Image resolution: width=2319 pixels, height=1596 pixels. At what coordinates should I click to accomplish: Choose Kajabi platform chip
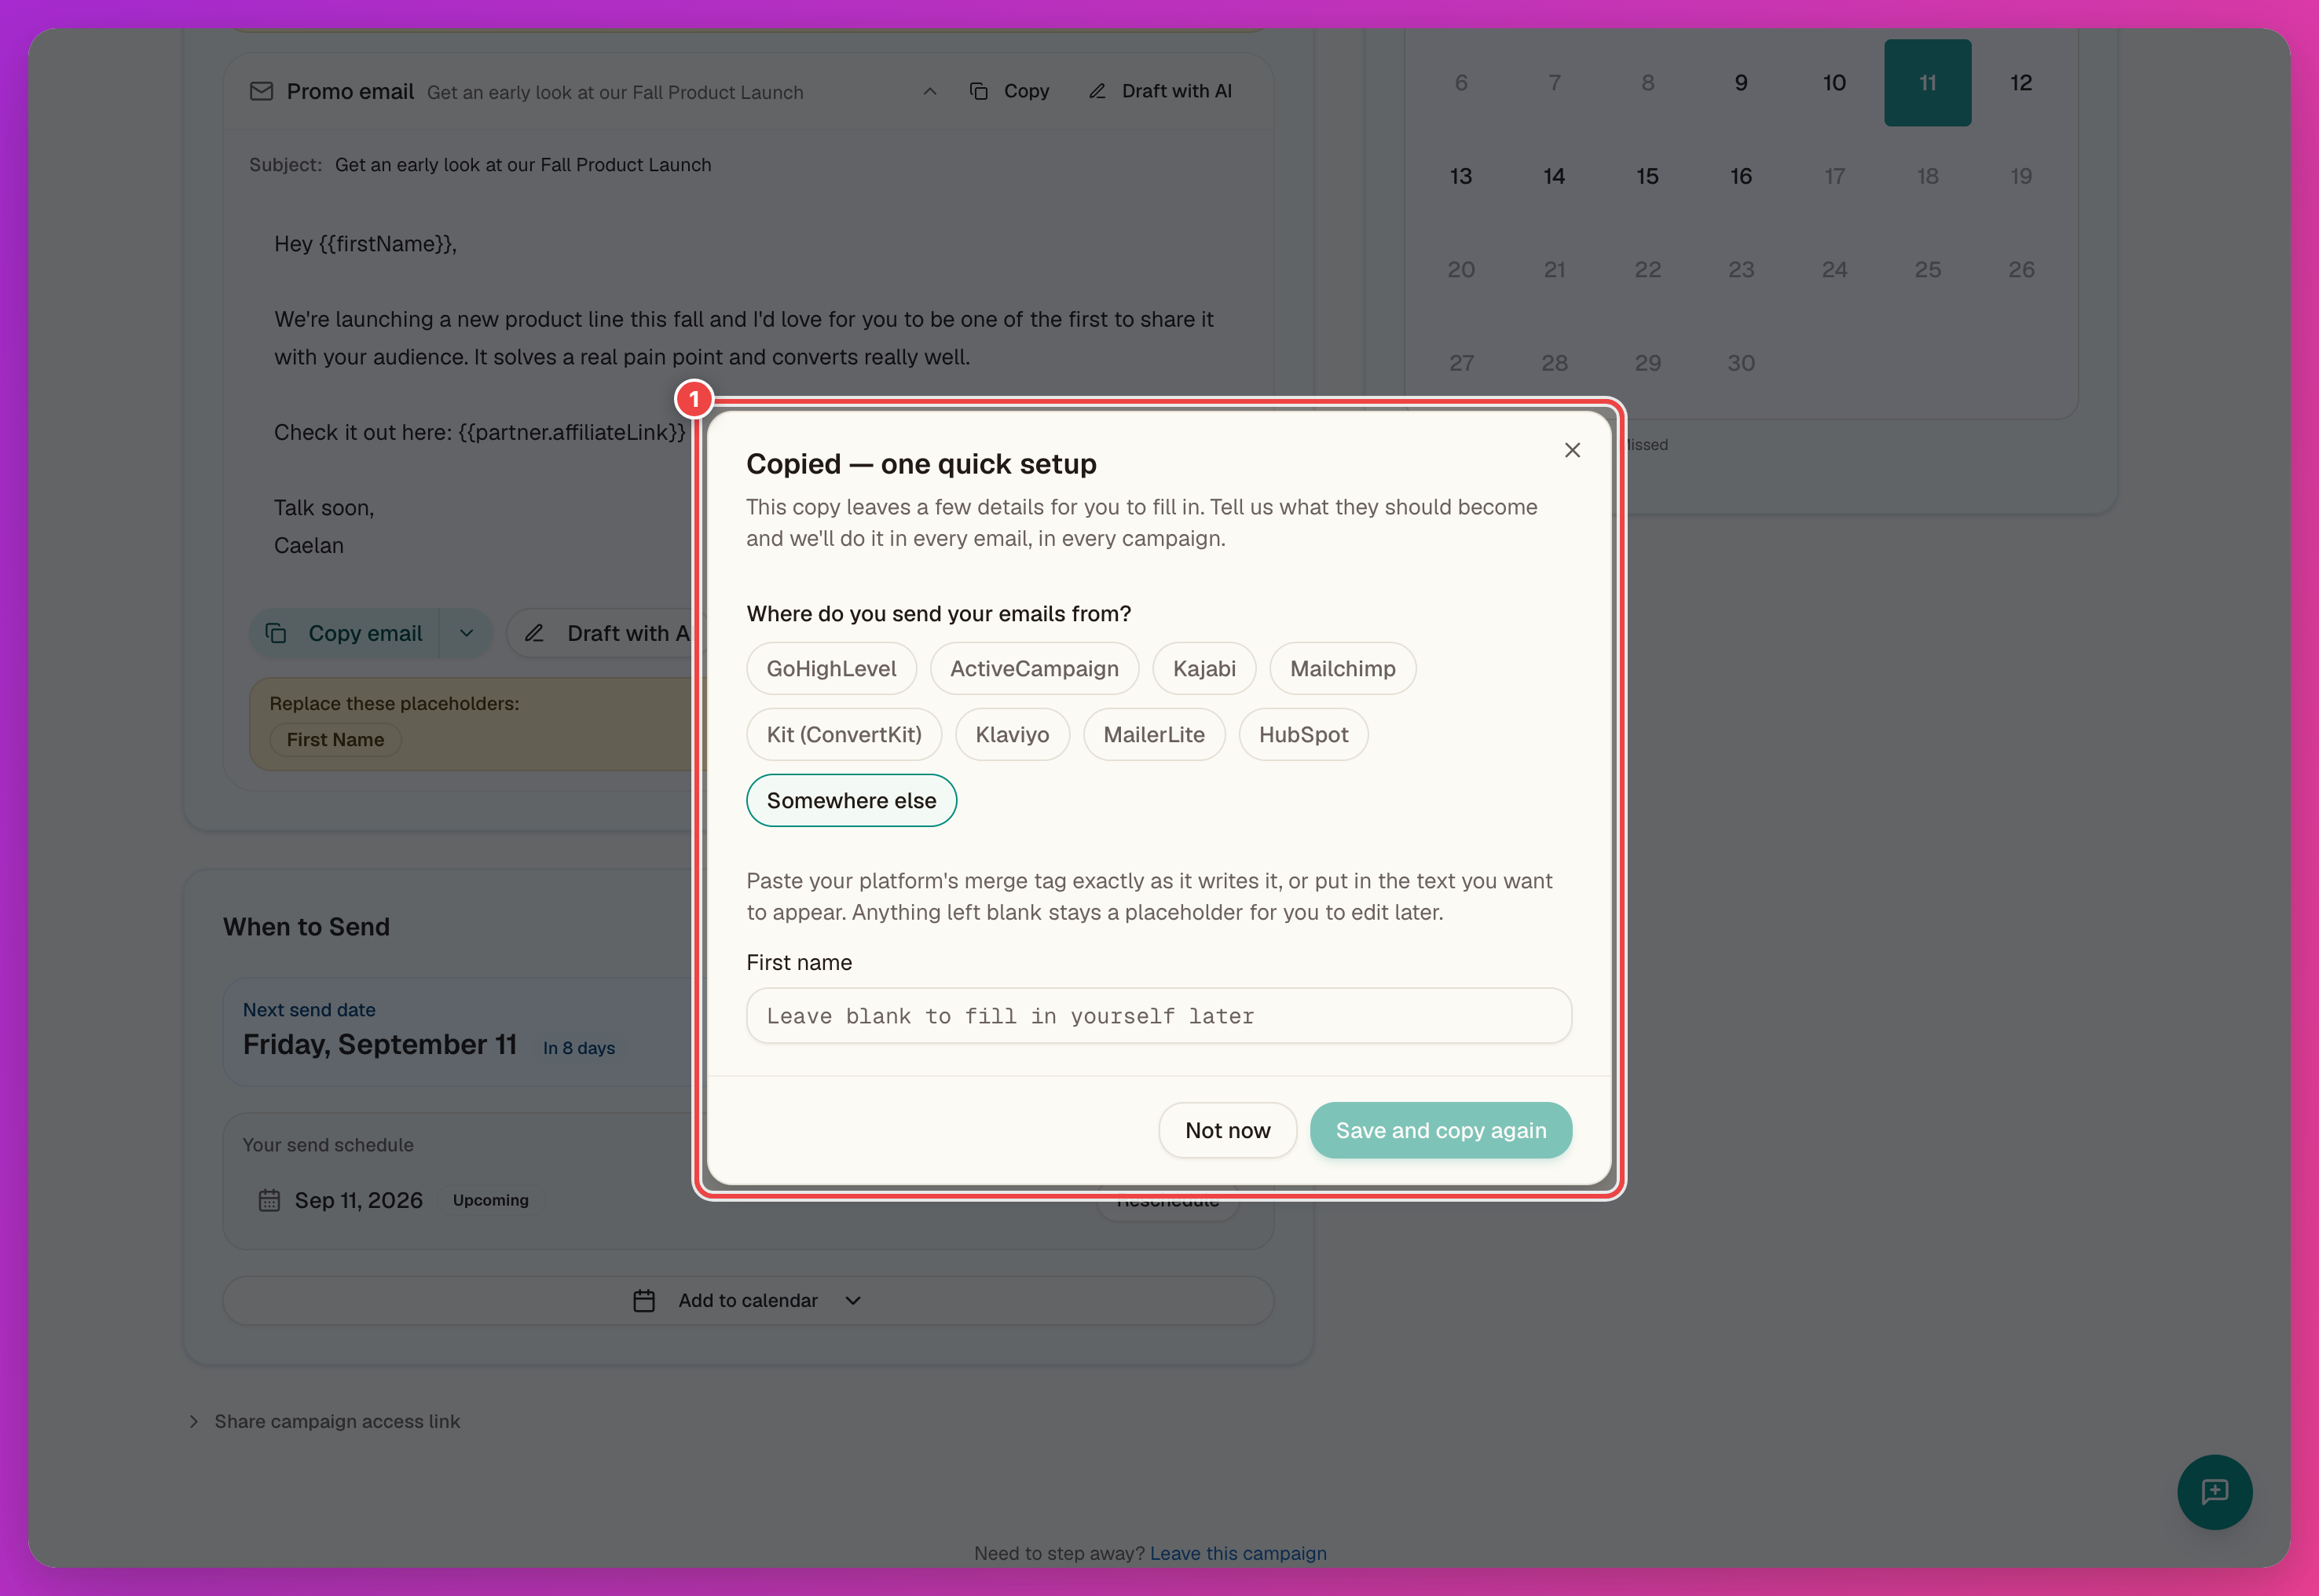point(1204,668)
